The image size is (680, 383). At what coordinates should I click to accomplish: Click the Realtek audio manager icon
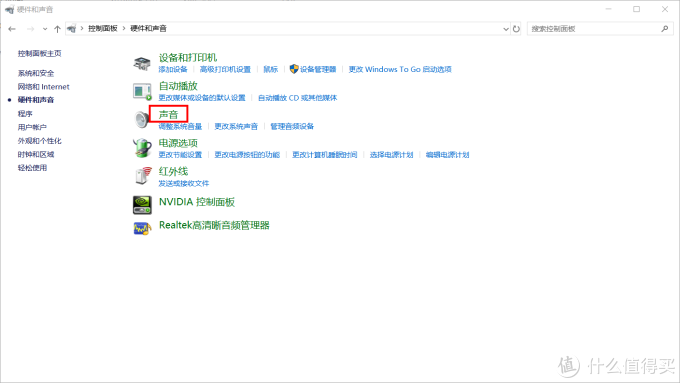pyautogui.click(x=142, y=228)
